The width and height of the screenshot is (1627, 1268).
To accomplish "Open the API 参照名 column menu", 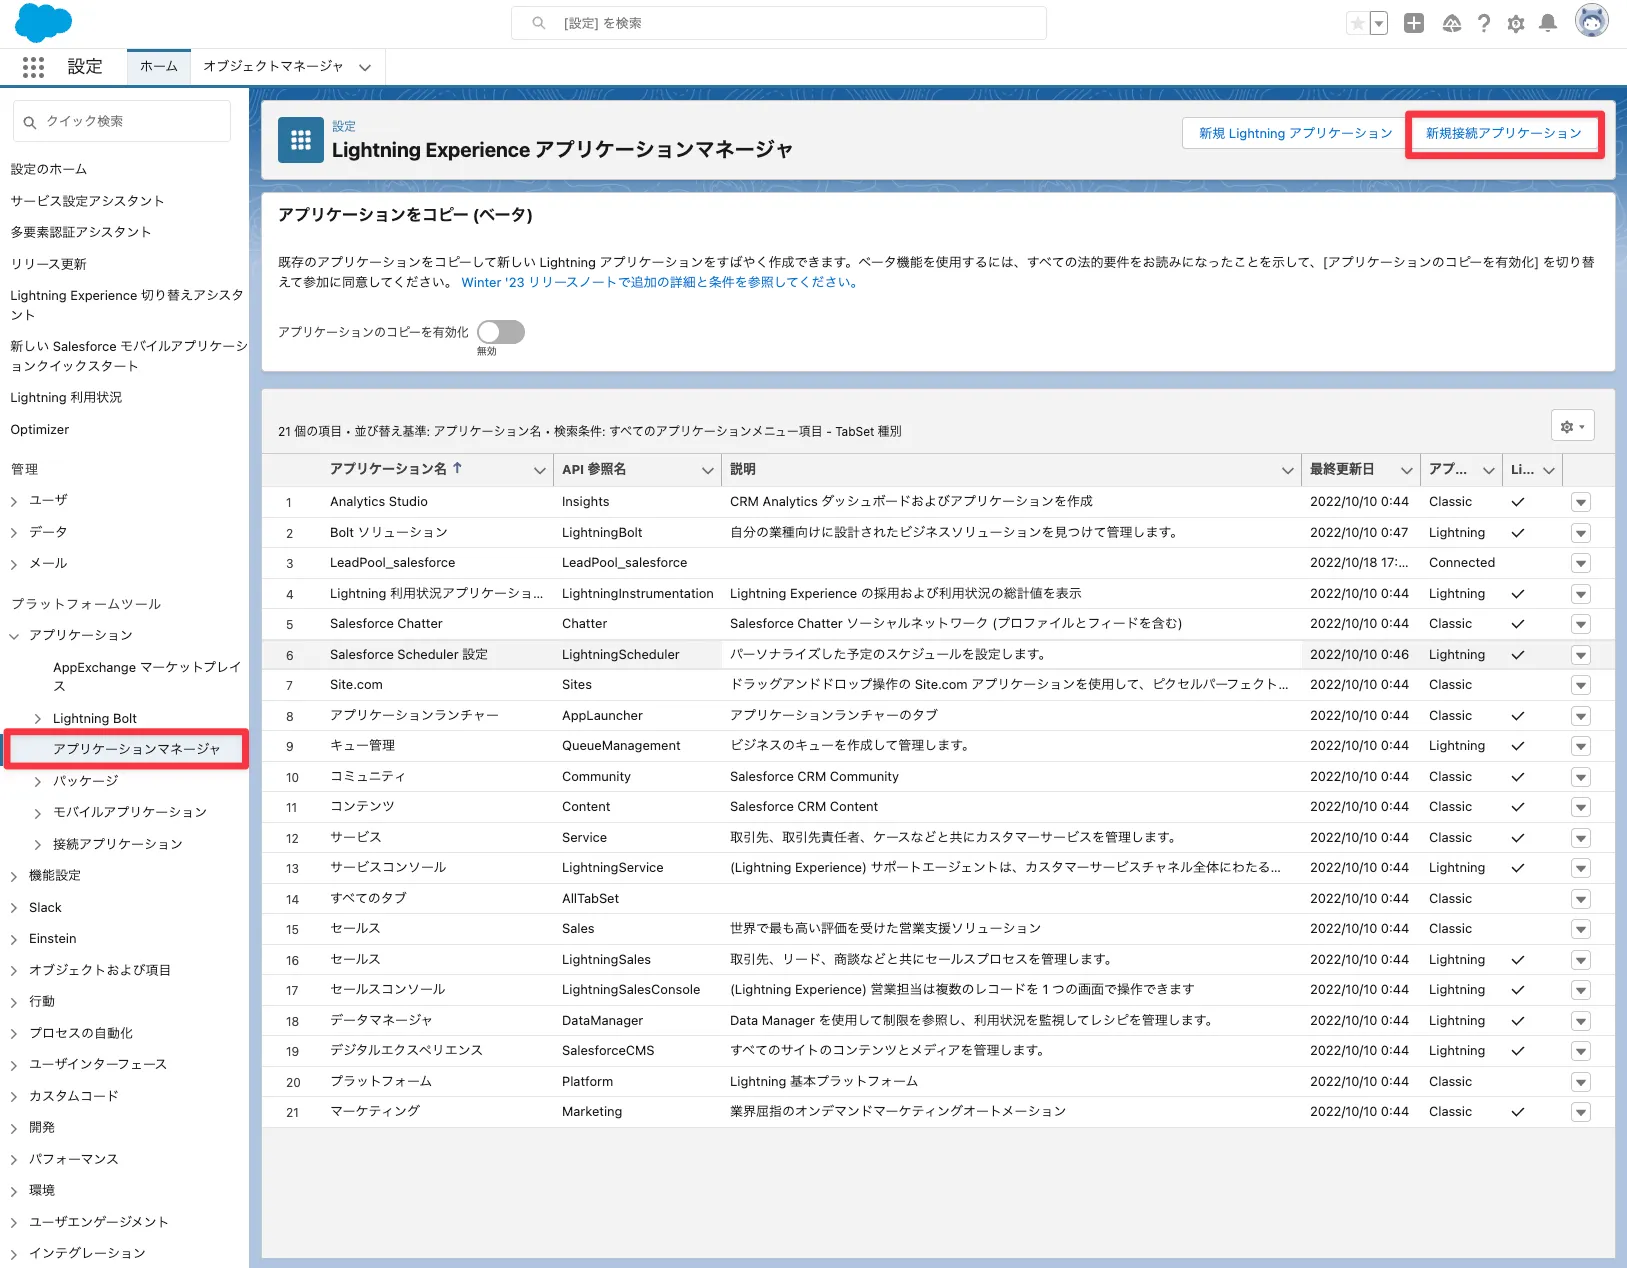I will click(708, 470).
